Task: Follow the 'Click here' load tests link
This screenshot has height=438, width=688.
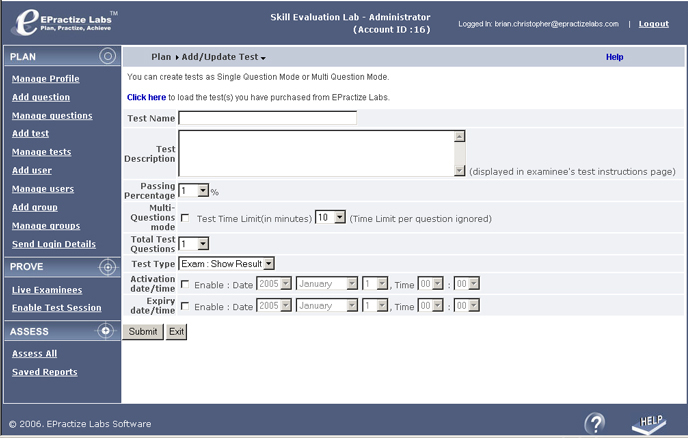Action: tap(146, 97)
